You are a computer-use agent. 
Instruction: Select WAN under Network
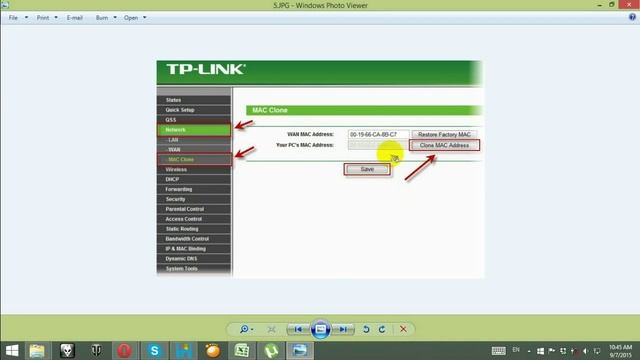coord(194,149)
